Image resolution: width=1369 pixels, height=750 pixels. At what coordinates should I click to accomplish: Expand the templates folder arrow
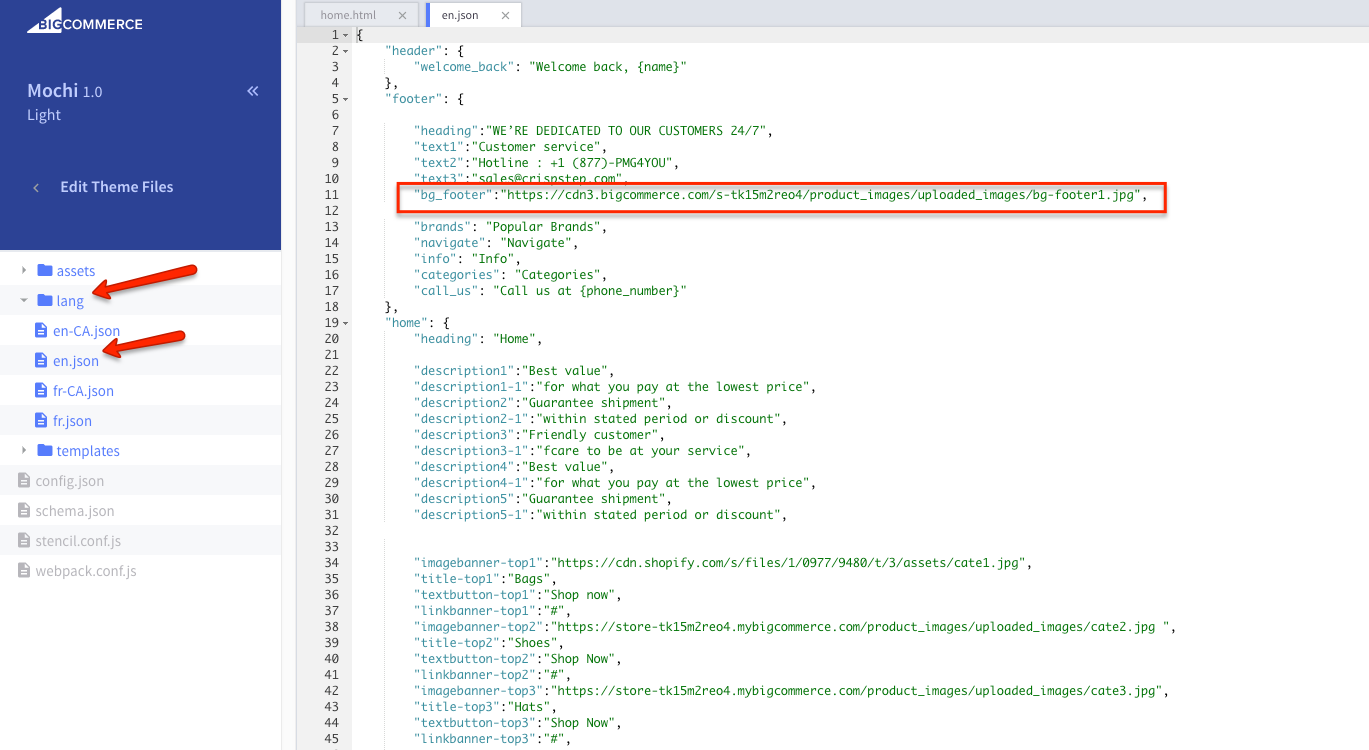pyautogui.click(x=24, y=451)
